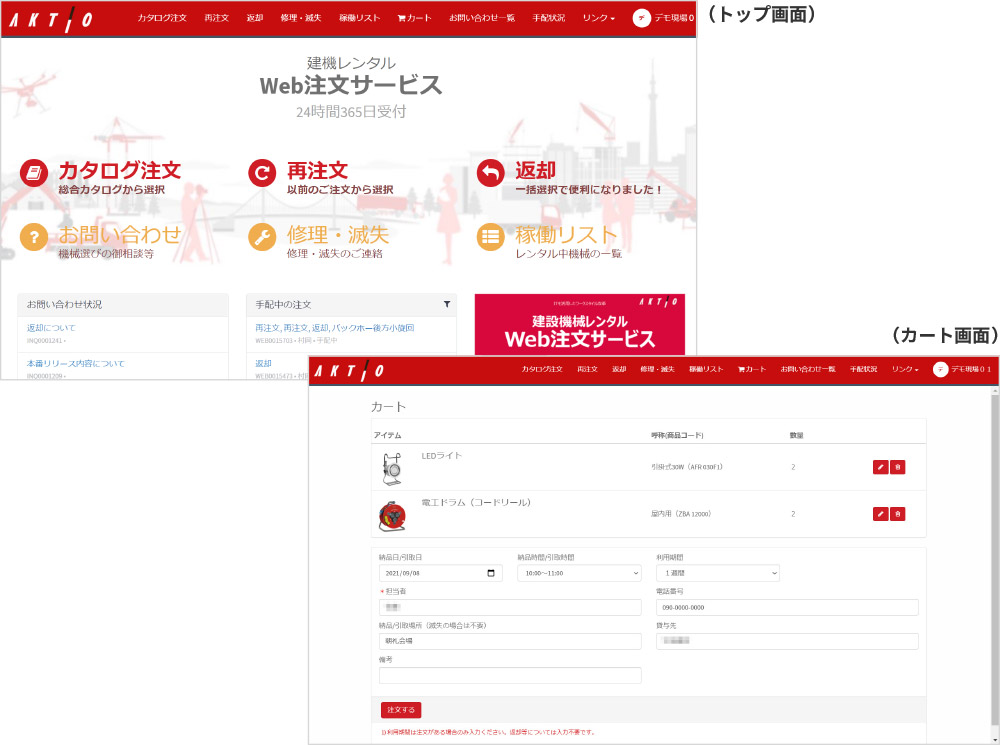
Task: Open 稼働リスト in cart screen nav bar
Action: click(706, 369)
